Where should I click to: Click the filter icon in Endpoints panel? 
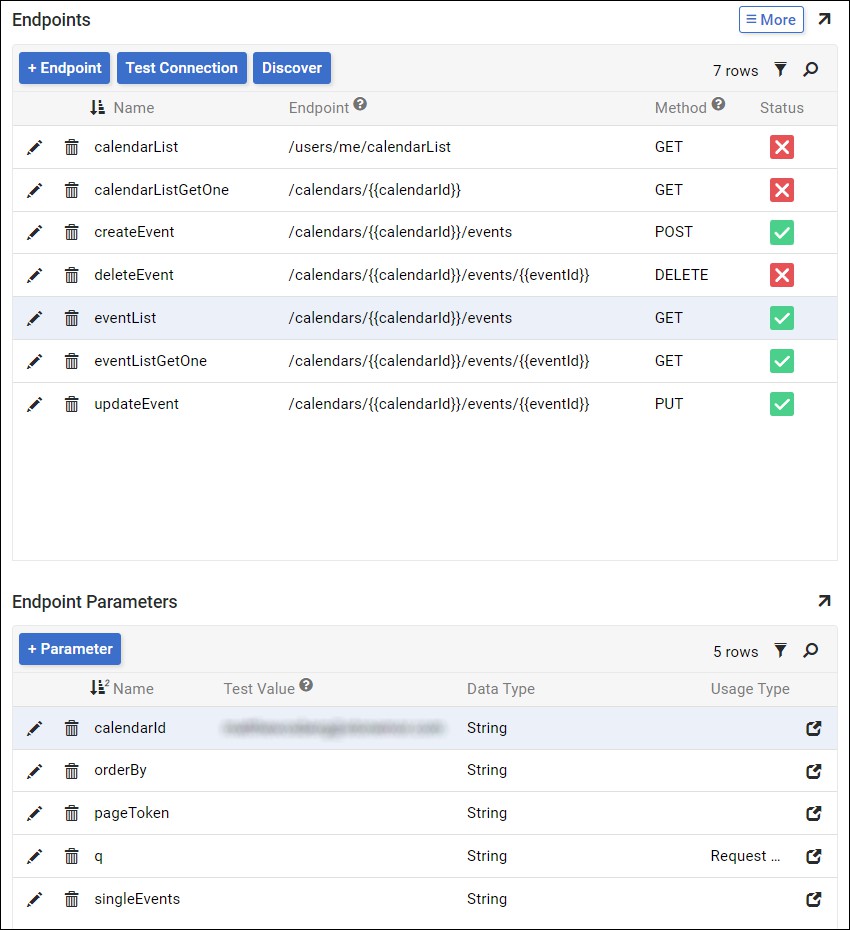781,70
